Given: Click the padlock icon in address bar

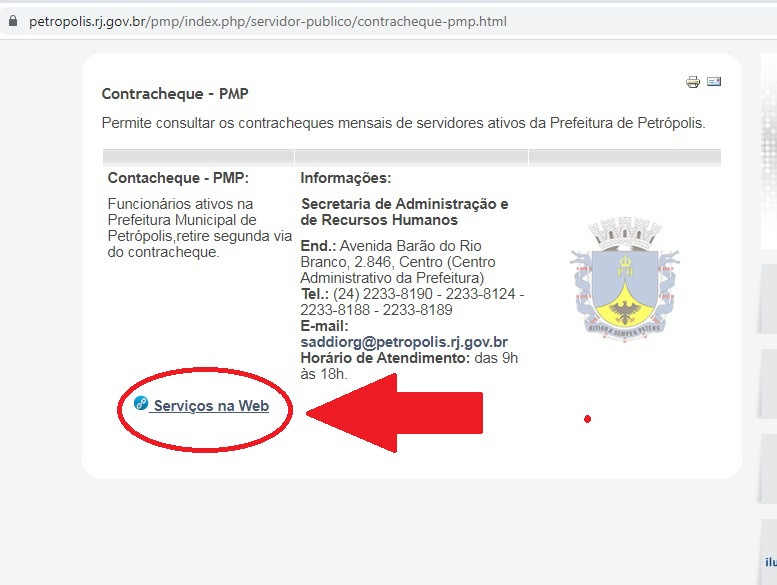Looking at the screenshot, I should pyautogui.click(x=13, y=21).
